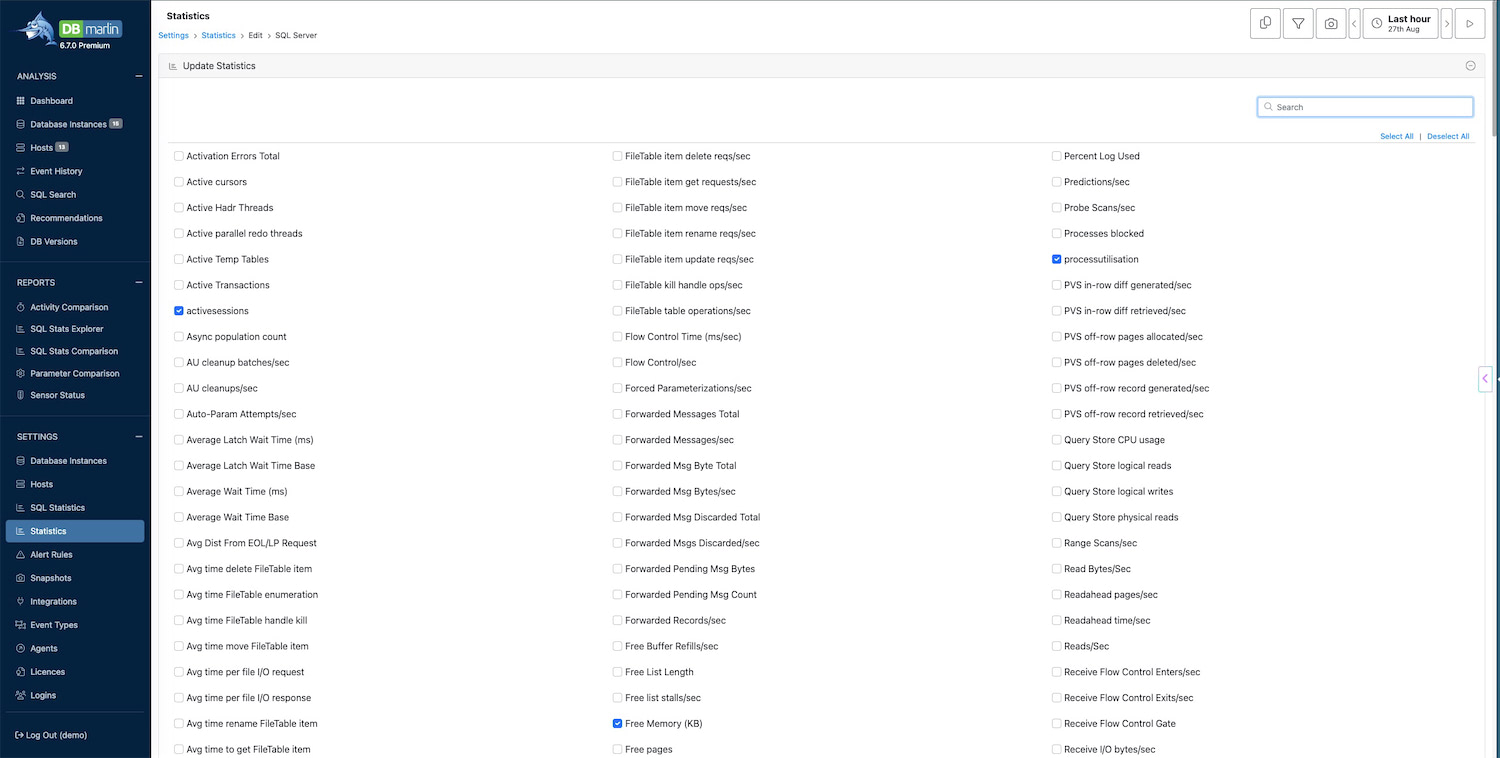Click the Parameter Comparison icon
The height and width of the screenshot is (758, 1500).
21,373
